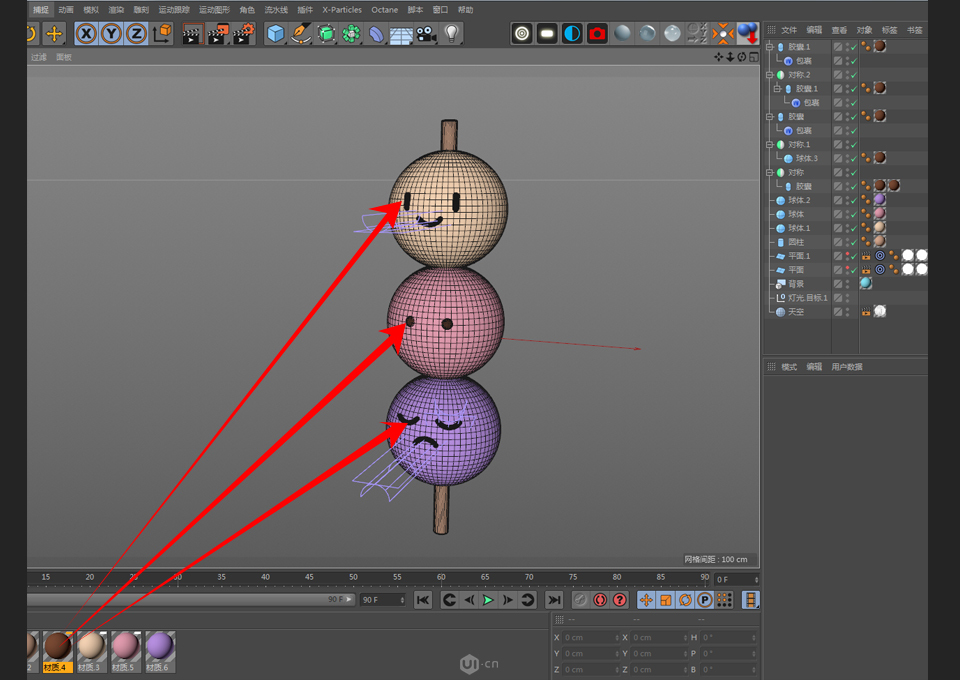Viewport: 960px width, 680px height.
Task: Lock the Y axis toolbar icon
Action: [x=109, y=33]
